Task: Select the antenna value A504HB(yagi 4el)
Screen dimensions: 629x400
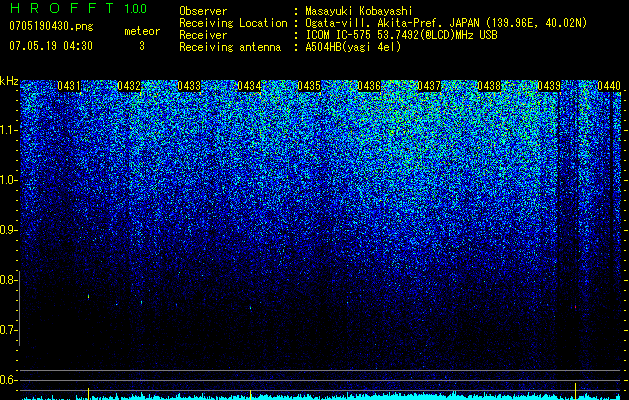Action: tap(353, 47)
